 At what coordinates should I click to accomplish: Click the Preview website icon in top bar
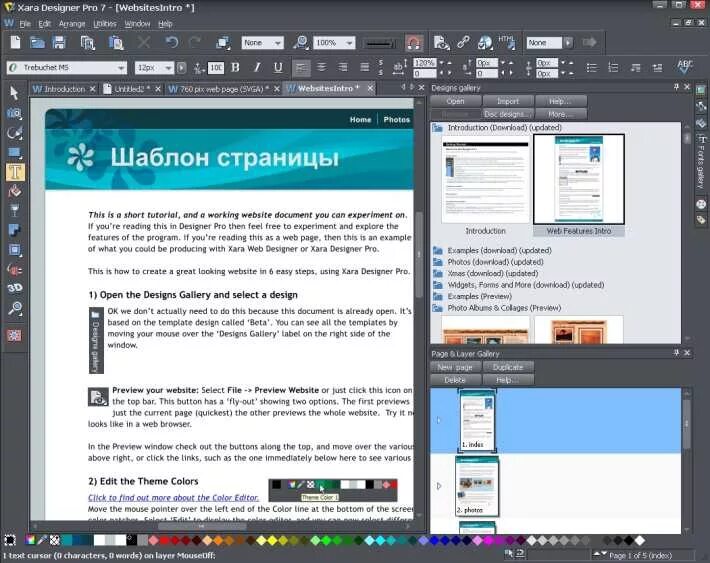click(x=441, y=43)
